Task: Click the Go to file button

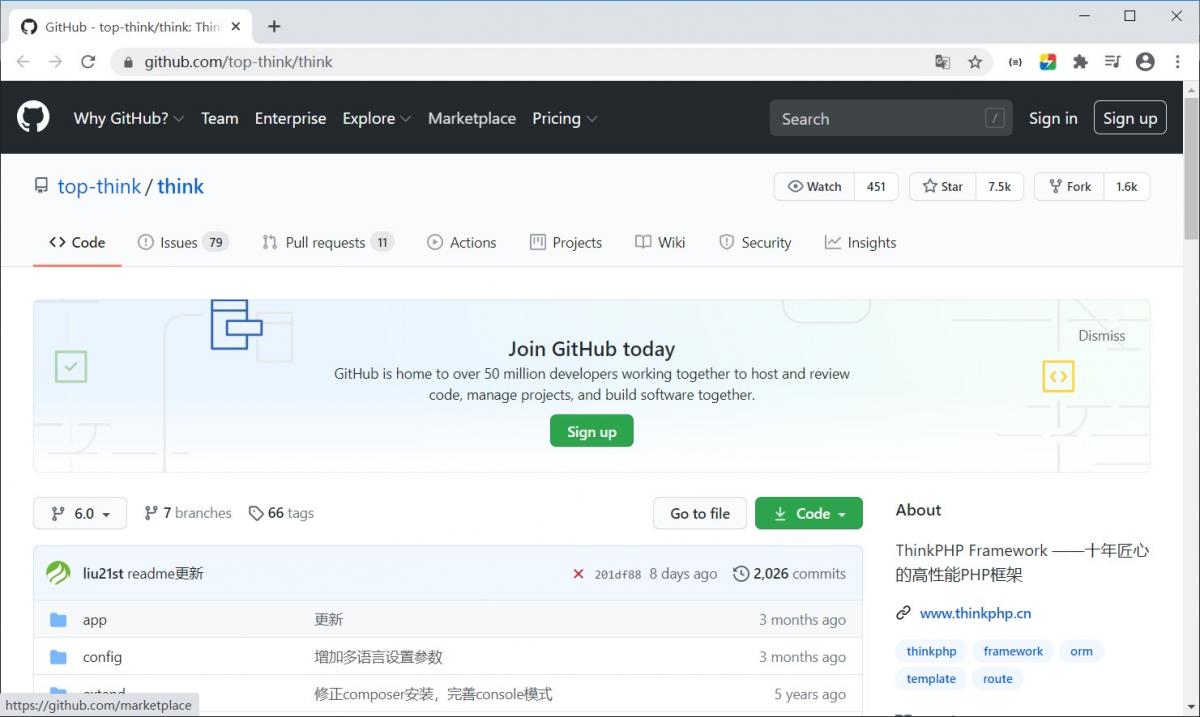Action: click(700, 513)
